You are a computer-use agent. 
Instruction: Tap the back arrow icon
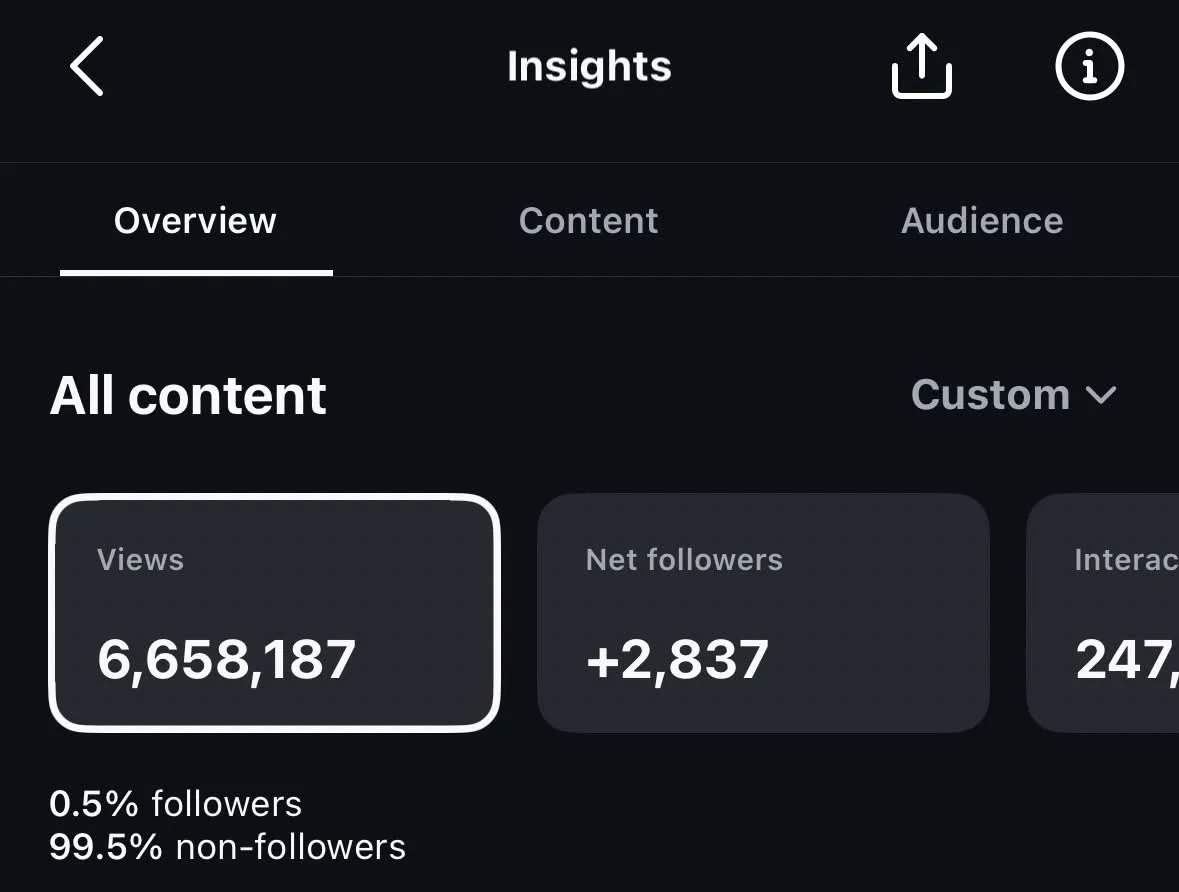click(86, 66)
